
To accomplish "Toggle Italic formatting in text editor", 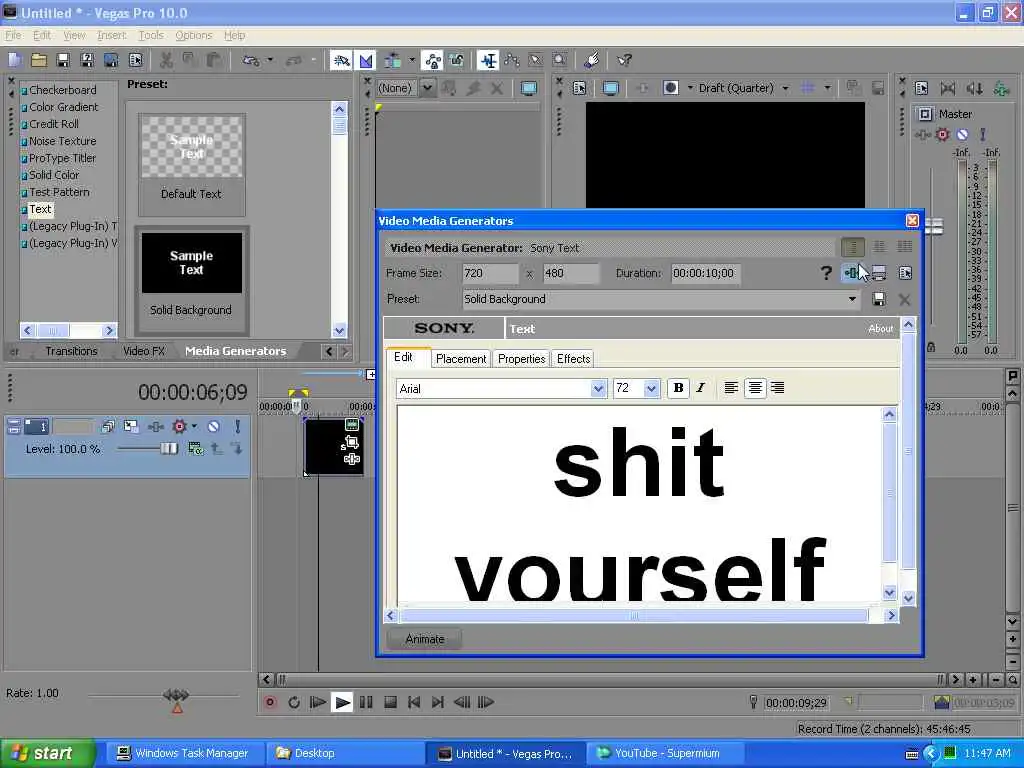I will click(x=701, y=388).
